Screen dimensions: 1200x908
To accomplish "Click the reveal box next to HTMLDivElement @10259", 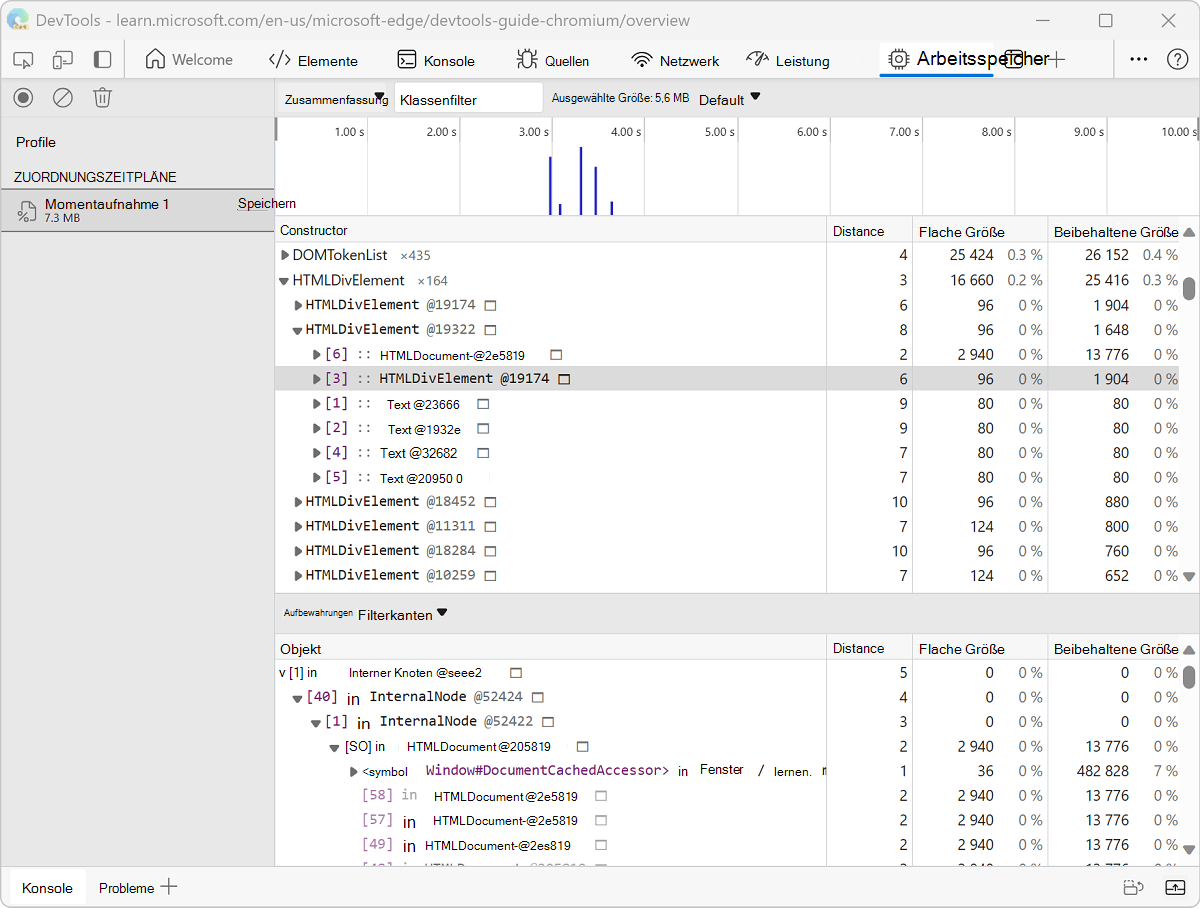I will point(490,576).
